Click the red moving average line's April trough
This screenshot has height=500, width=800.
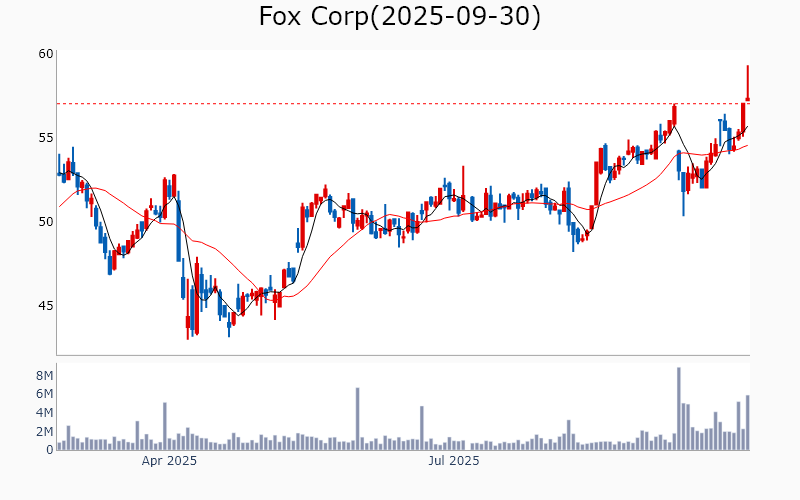tap(285, 296)
